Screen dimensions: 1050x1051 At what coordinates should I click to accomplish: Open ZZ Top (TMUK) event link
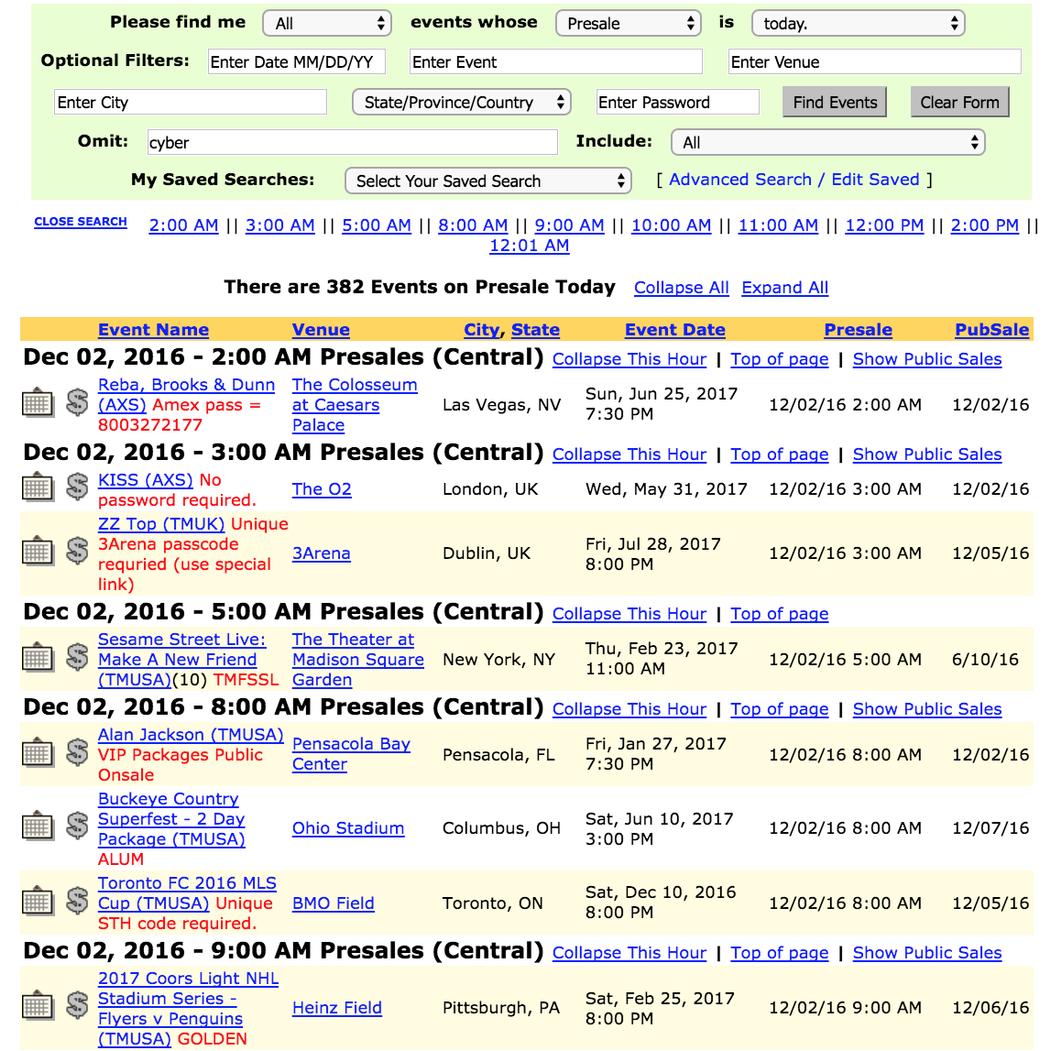pyautogui.click(x=161, y=524)
